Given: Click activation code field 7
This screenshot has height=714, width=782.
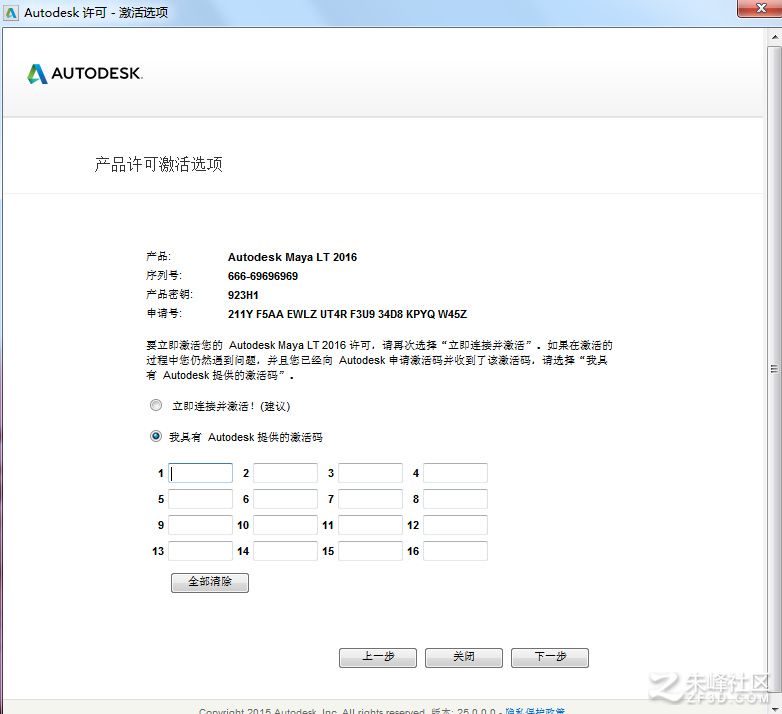Looking at the screenshot, I should pos(371,499).
